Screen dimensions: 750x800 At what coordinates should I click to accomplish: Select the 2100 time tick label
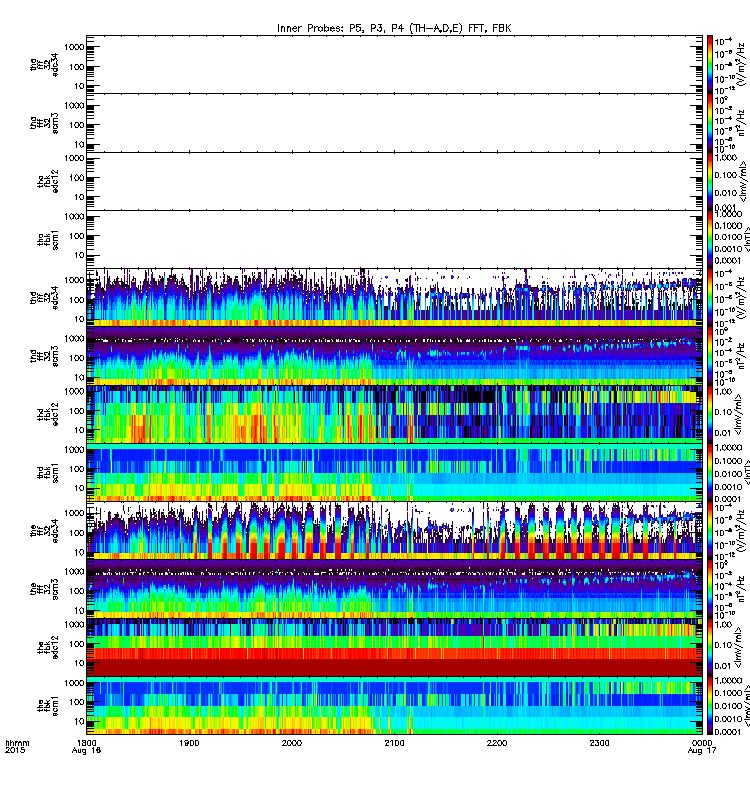coord(394,743)
